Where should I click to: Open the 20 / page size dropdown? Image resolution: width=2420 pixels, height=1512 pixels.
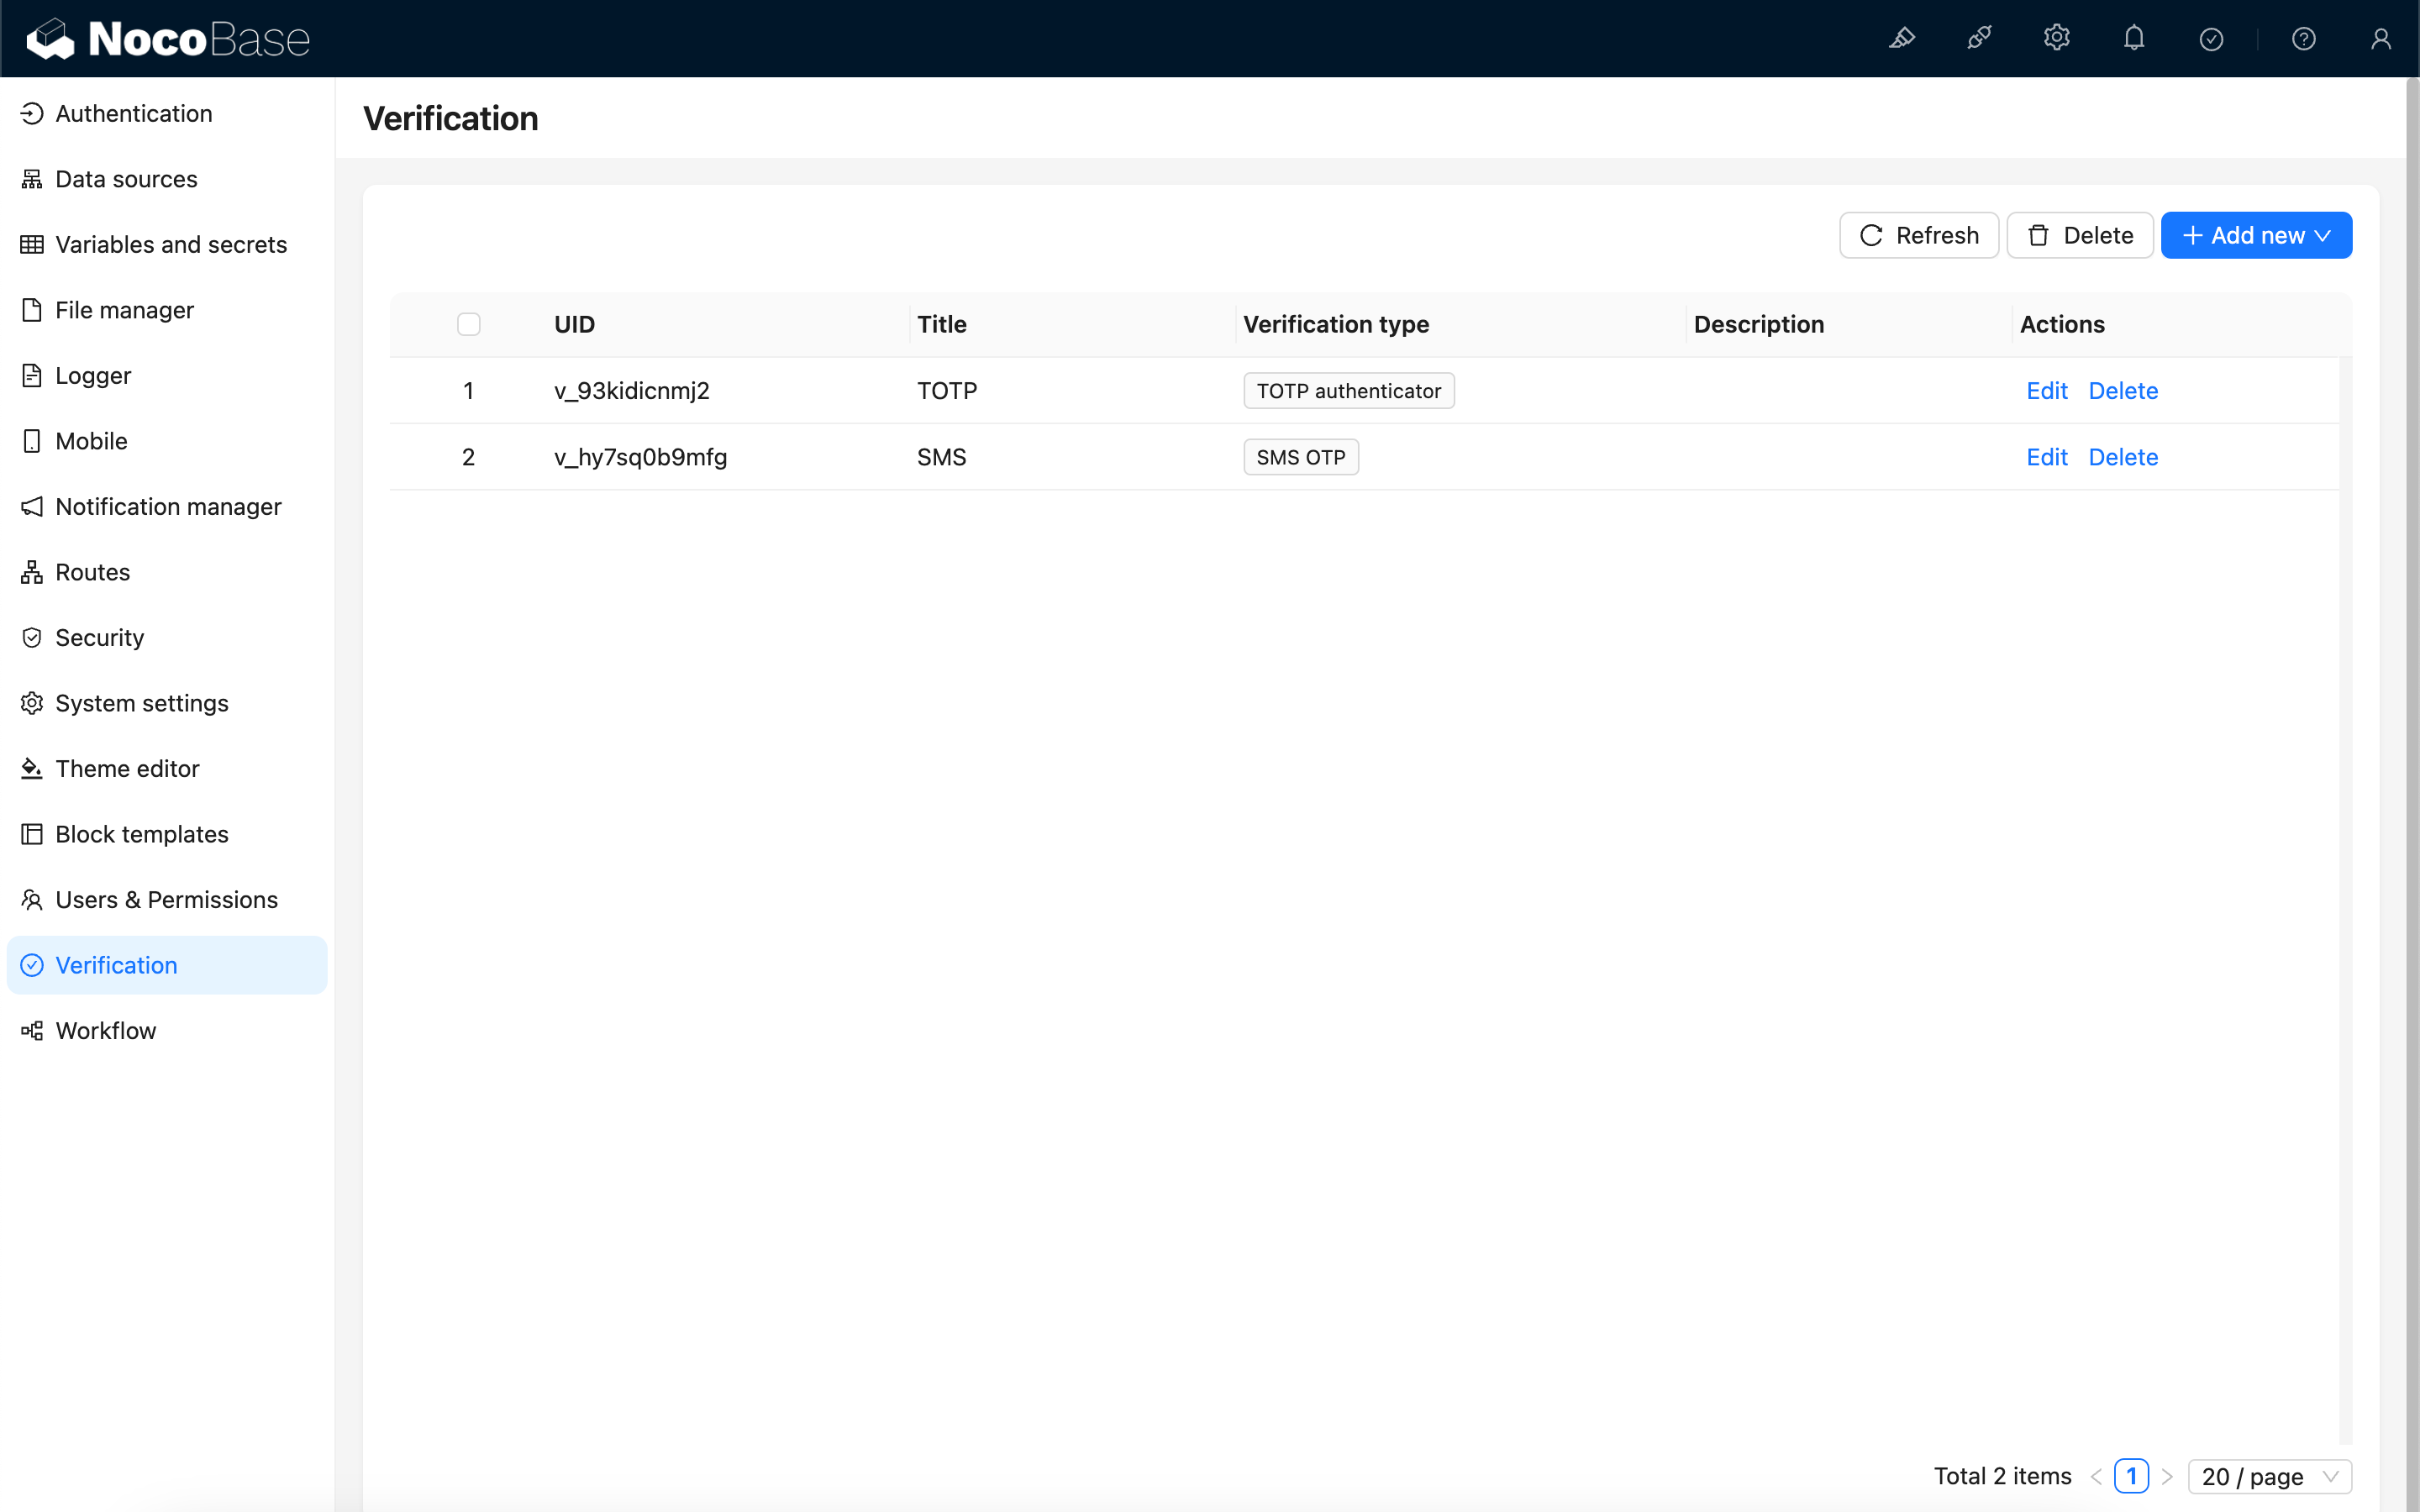coord(2269,1476)
